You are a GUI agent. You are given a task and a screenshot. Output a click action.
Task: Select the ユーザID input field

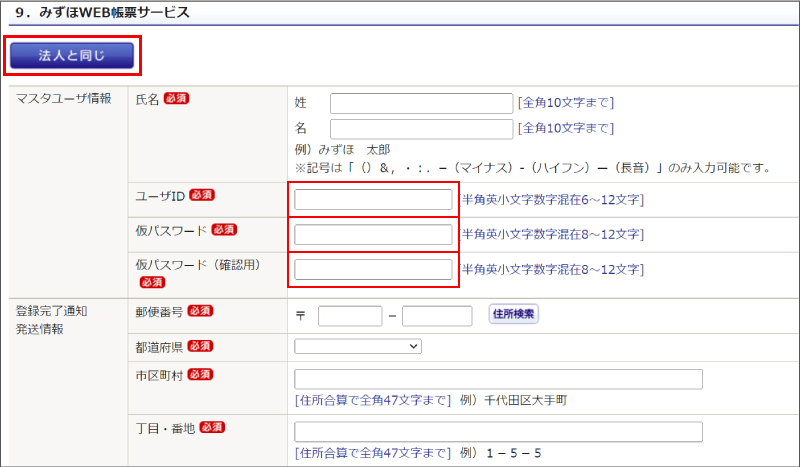point(373,200)
